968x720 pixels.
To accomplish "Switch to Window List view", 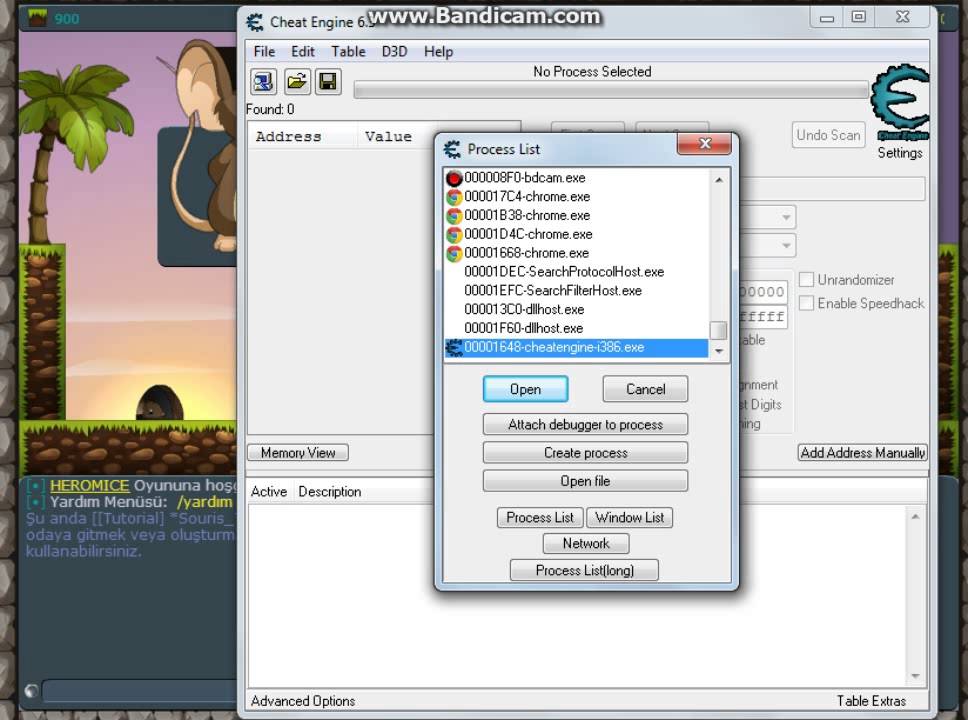I will 629,517.
